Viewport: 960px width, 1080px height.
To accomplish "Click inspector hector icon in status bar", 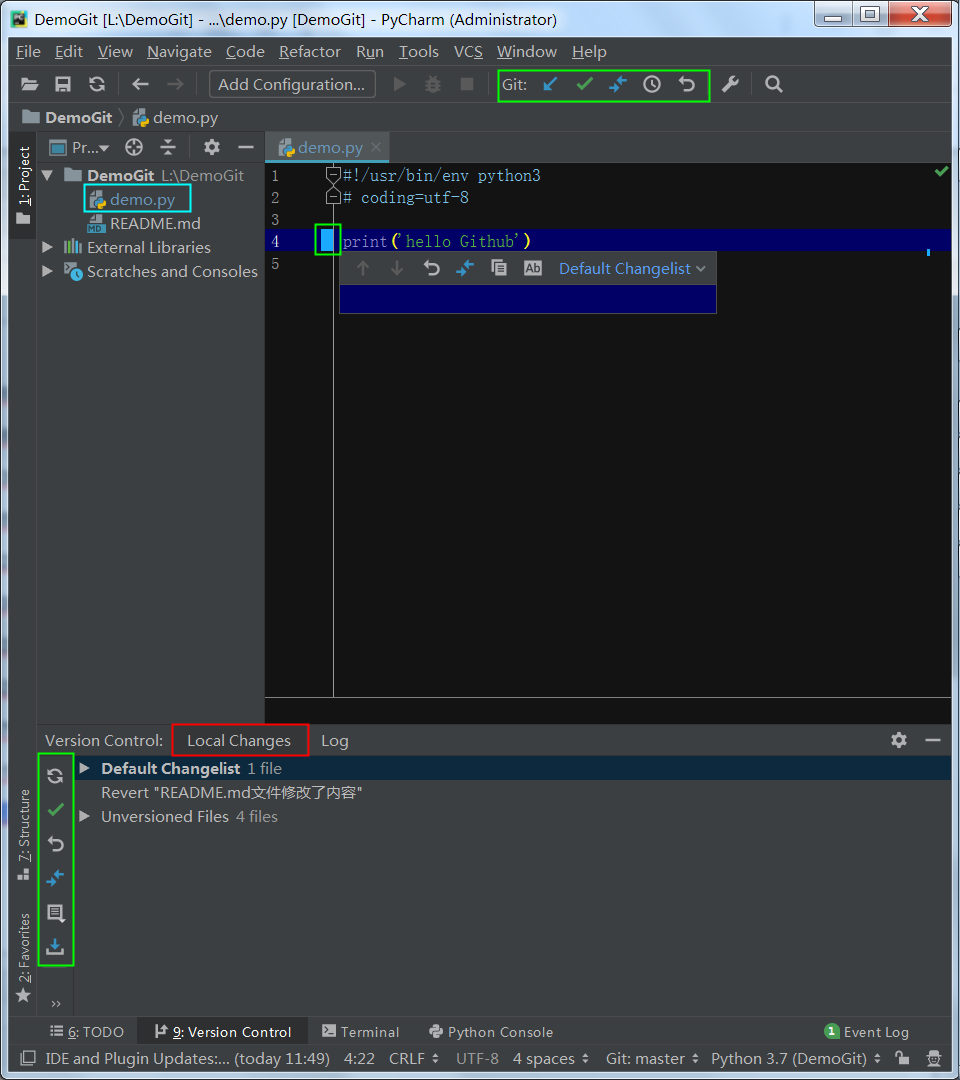I will 934,1059.
